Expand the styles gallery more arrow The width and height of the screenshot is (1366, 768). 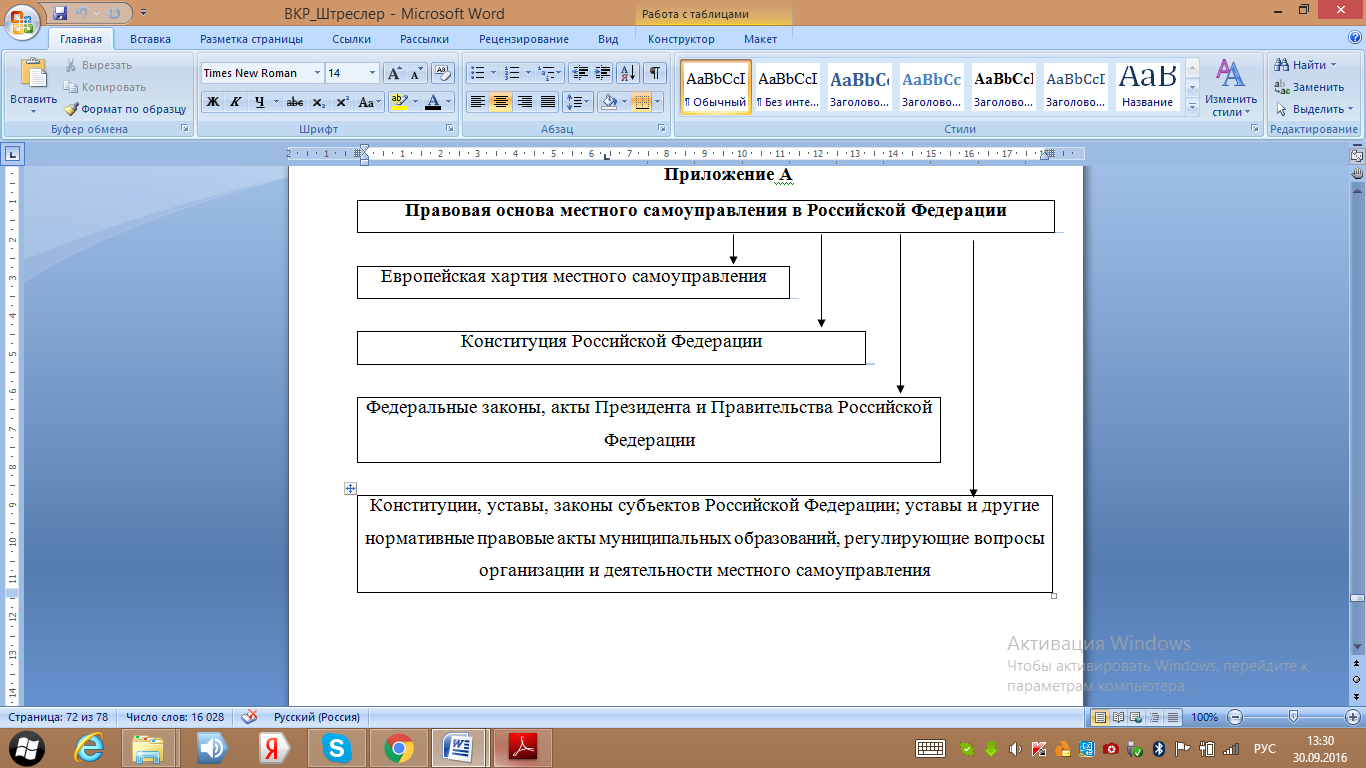click(x=1192, y=109)
